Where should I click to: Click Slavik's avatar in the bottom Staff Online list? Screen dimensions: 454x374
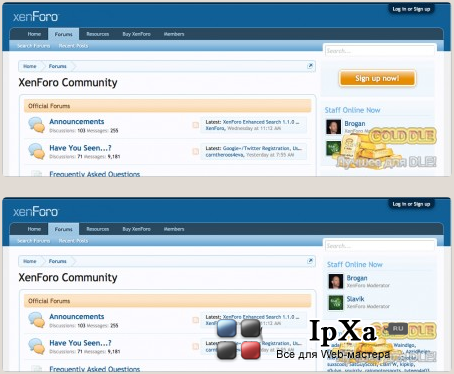pos(335,303)
